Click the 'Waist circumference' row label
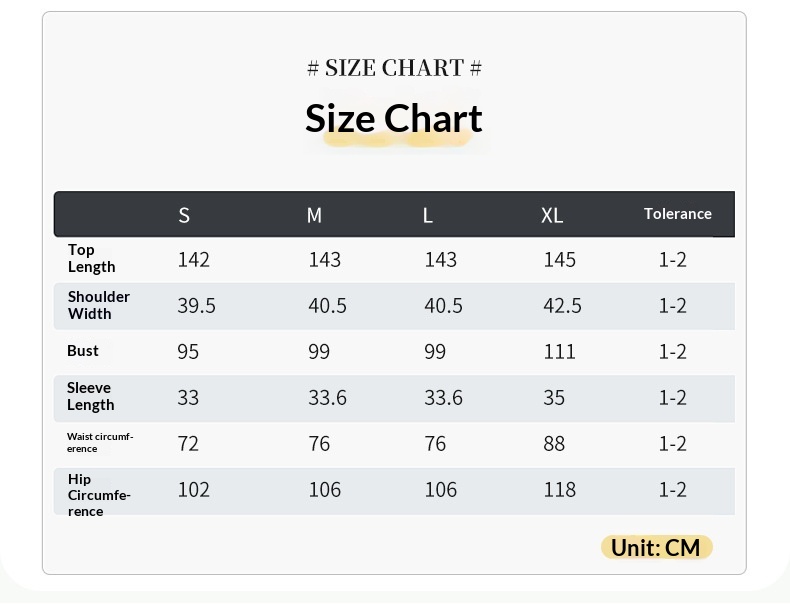 coord(99,442)
